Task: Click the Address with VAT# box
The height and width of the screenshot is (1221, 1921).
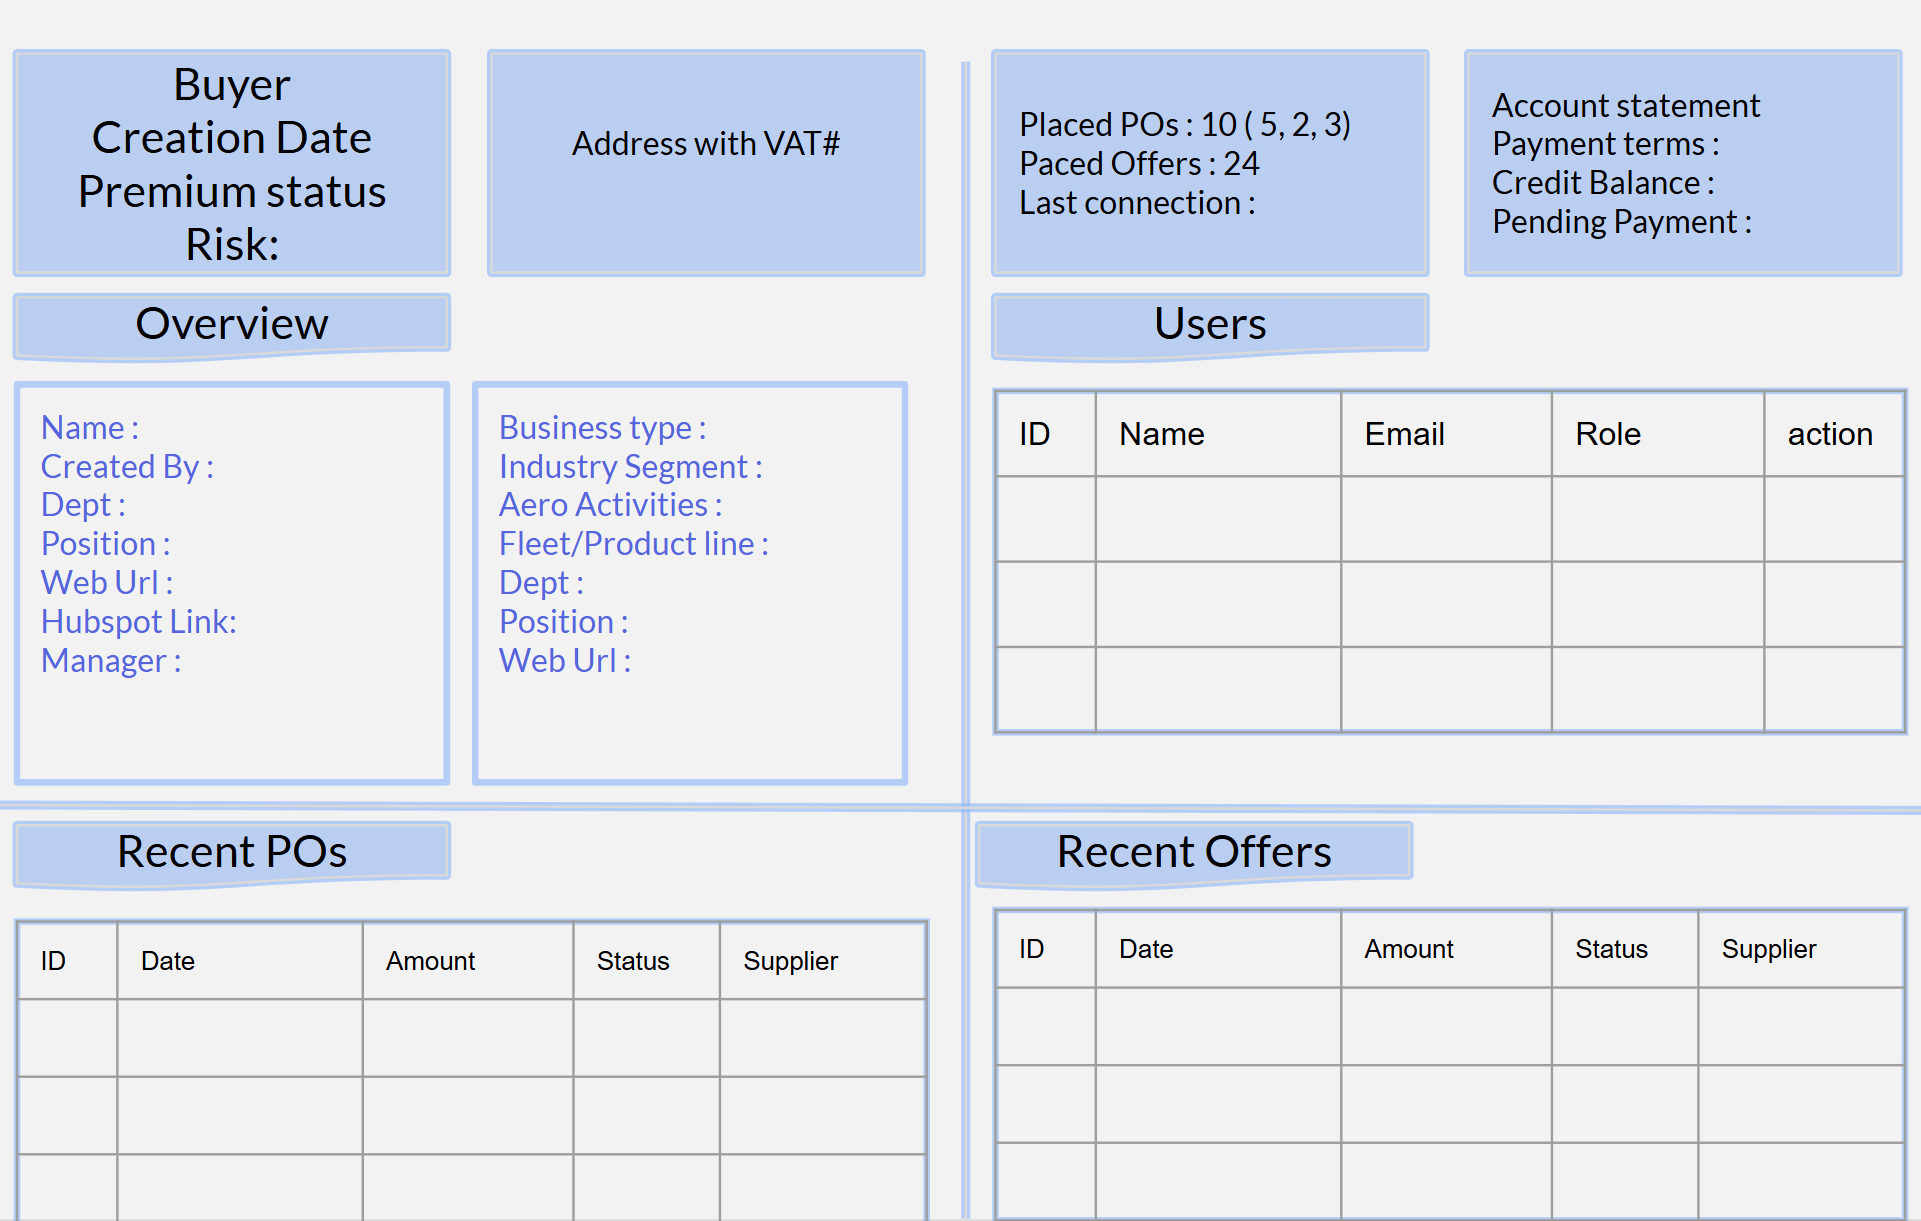Action: point(705,145)
